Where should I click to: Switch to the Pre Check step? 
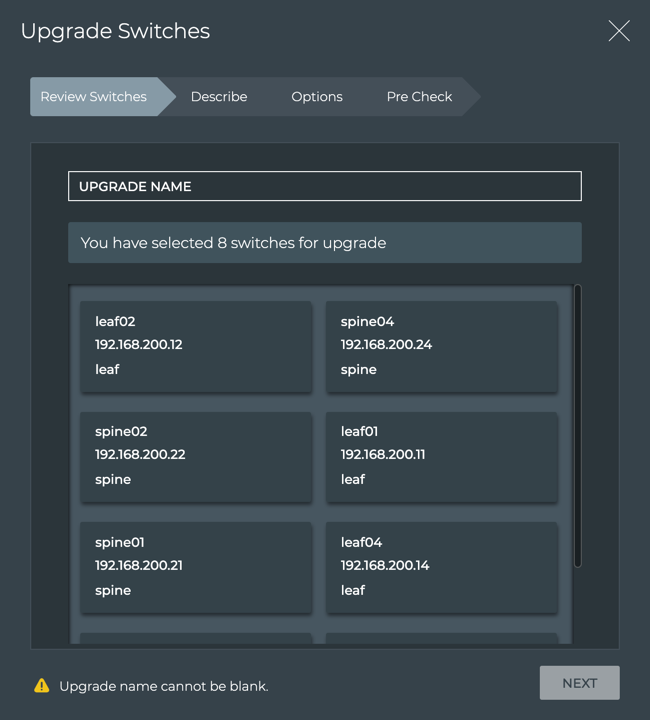(x=419, y=97)
